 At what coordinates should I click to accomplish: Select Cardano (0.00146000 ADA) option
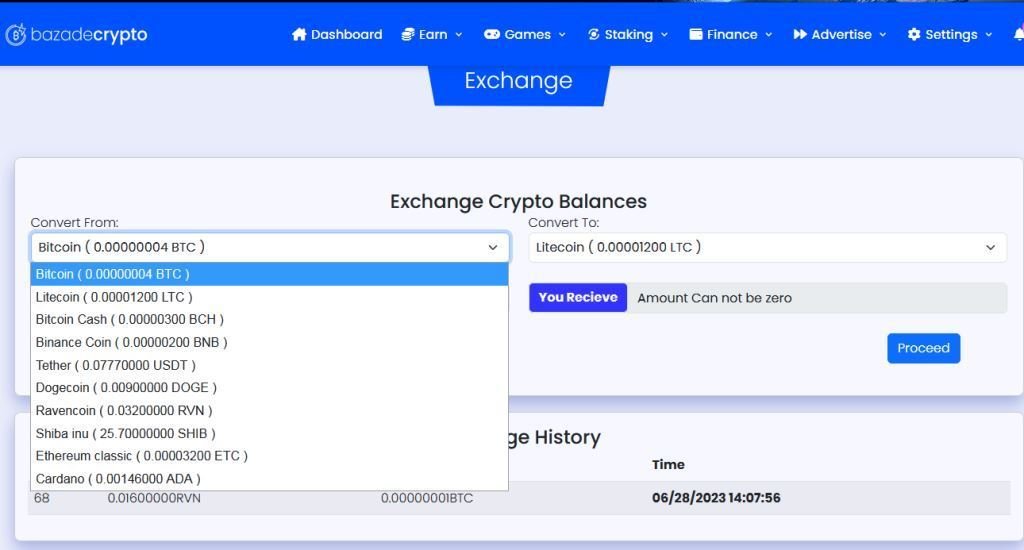(x=269, y=479)
